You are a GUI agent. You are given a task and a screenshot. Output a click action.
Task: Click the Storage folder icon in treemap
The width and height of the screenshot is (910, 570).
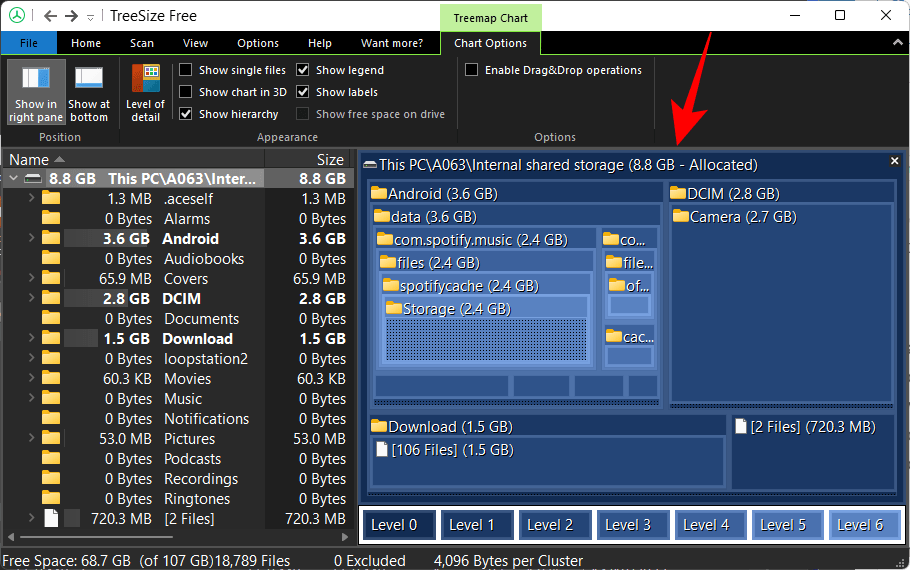point(393,308)
